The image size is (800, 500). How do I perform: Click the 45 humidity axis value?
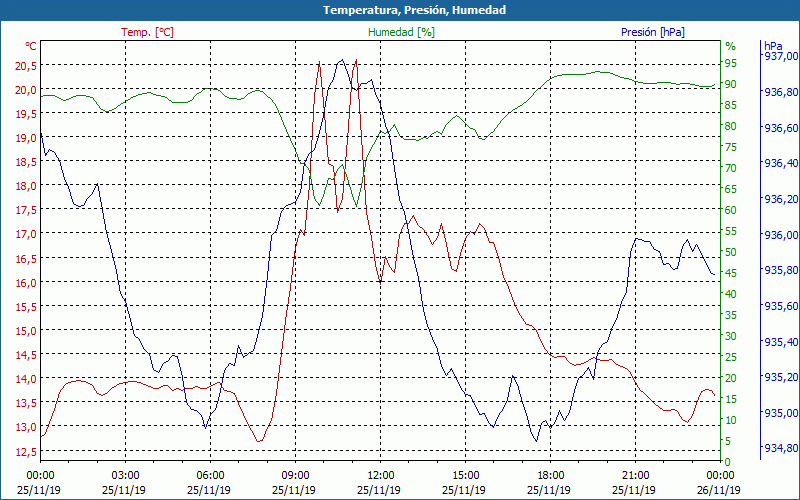point(731,273)
